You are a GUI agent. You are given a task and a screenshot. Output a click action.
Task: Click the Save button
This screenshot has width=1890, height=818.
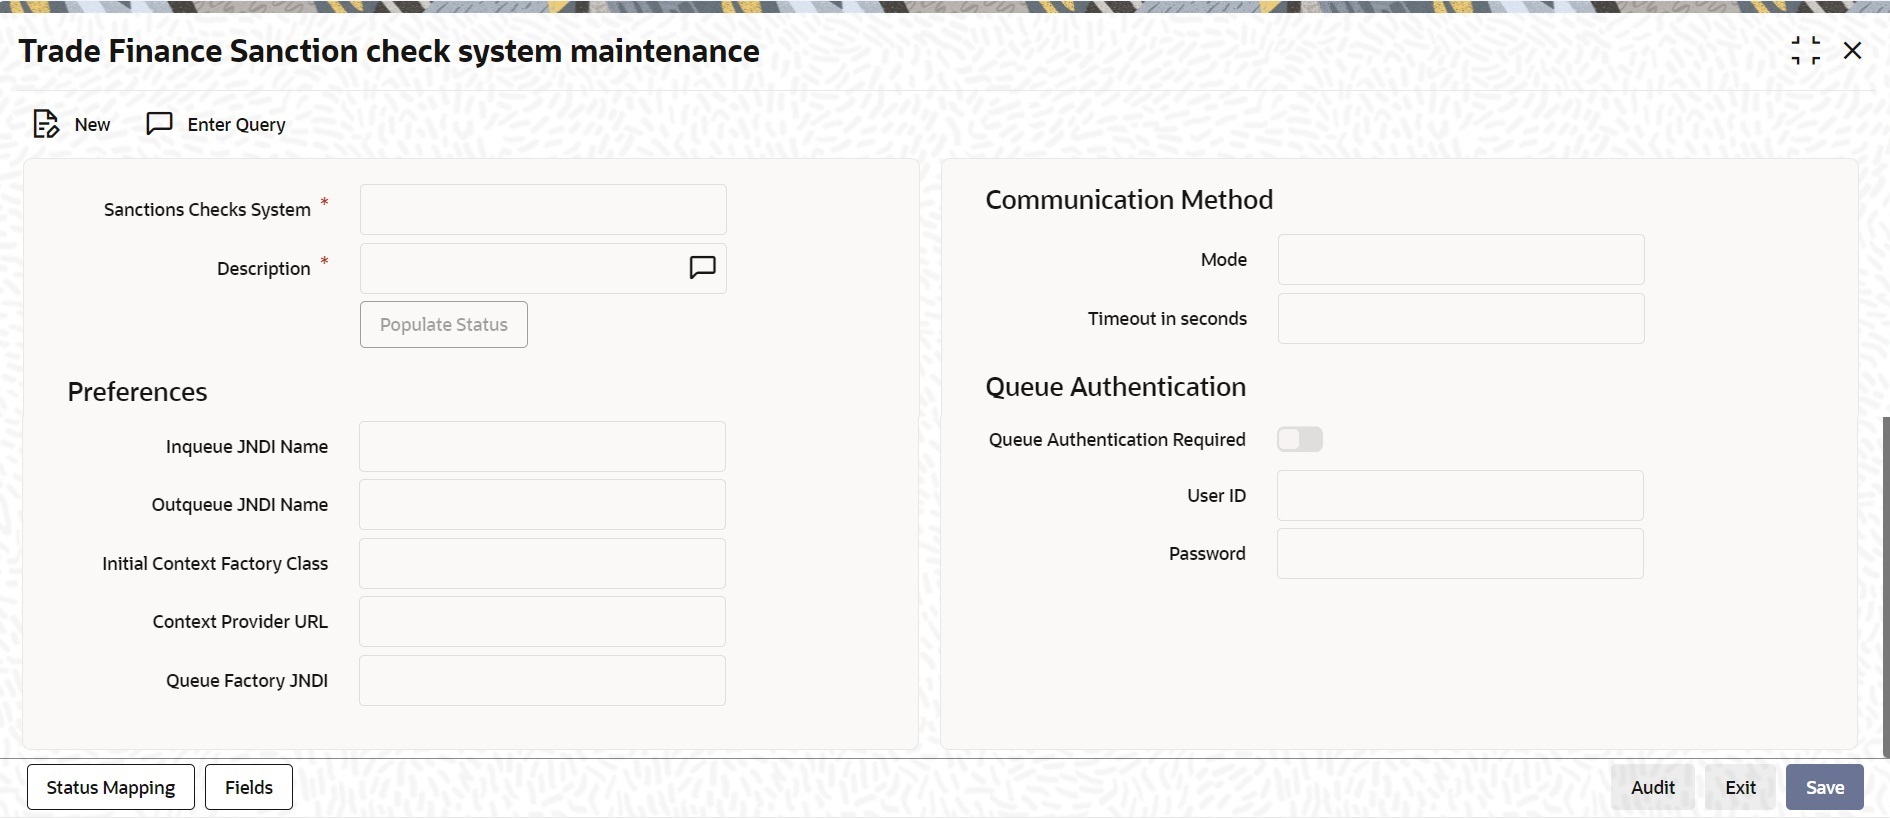(1825, 787)
